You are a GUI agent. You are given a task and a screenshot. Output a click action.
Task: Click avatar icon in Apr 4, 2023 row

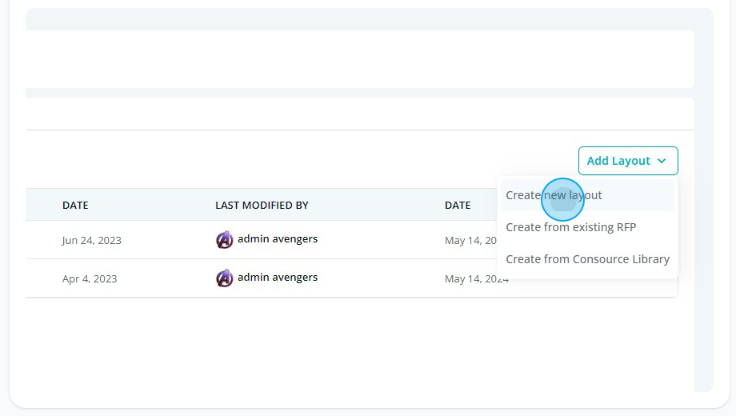(224, 278)
